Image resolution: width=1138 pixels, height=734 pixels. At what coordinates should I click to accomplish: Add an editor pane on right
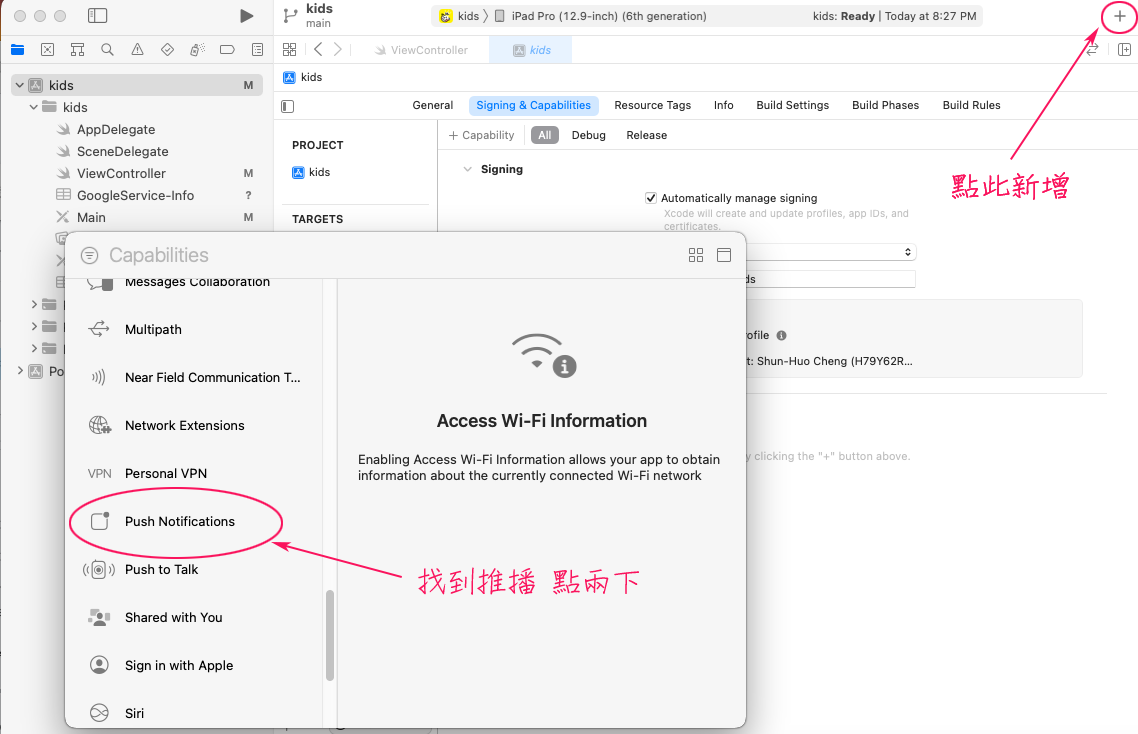1124,49
